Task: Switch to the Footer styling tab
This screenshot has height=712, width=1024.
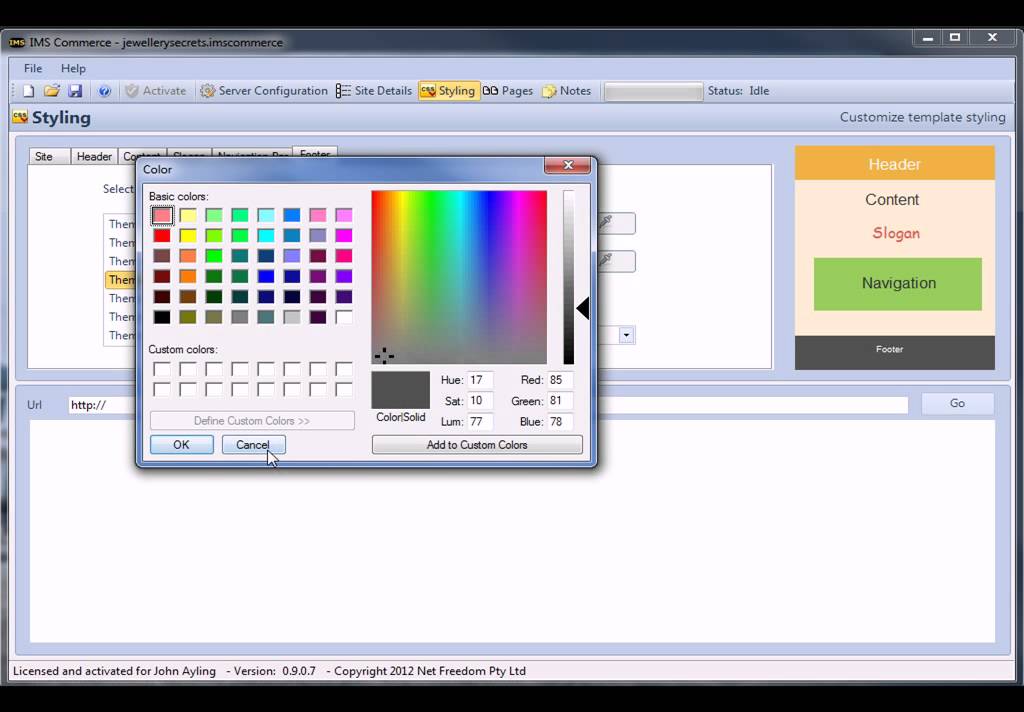Action: pyautogui.click(x=315, y=153)
